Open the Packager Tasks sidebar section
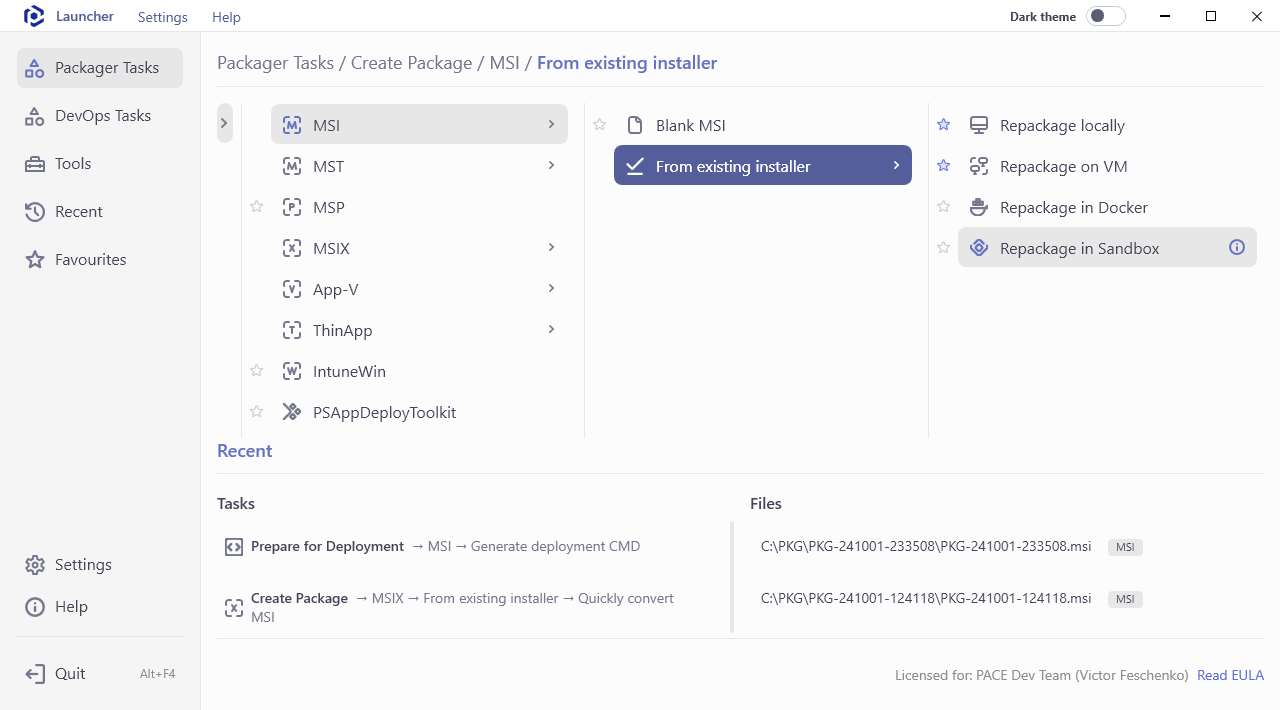 (x=100, y=68)
